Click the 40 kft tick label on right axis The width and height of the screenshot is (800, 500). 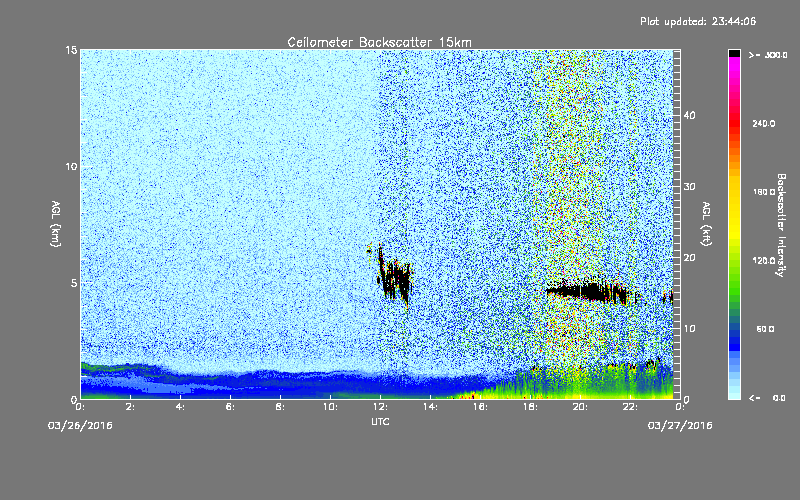pyautogui.click(x=689, y=116)
